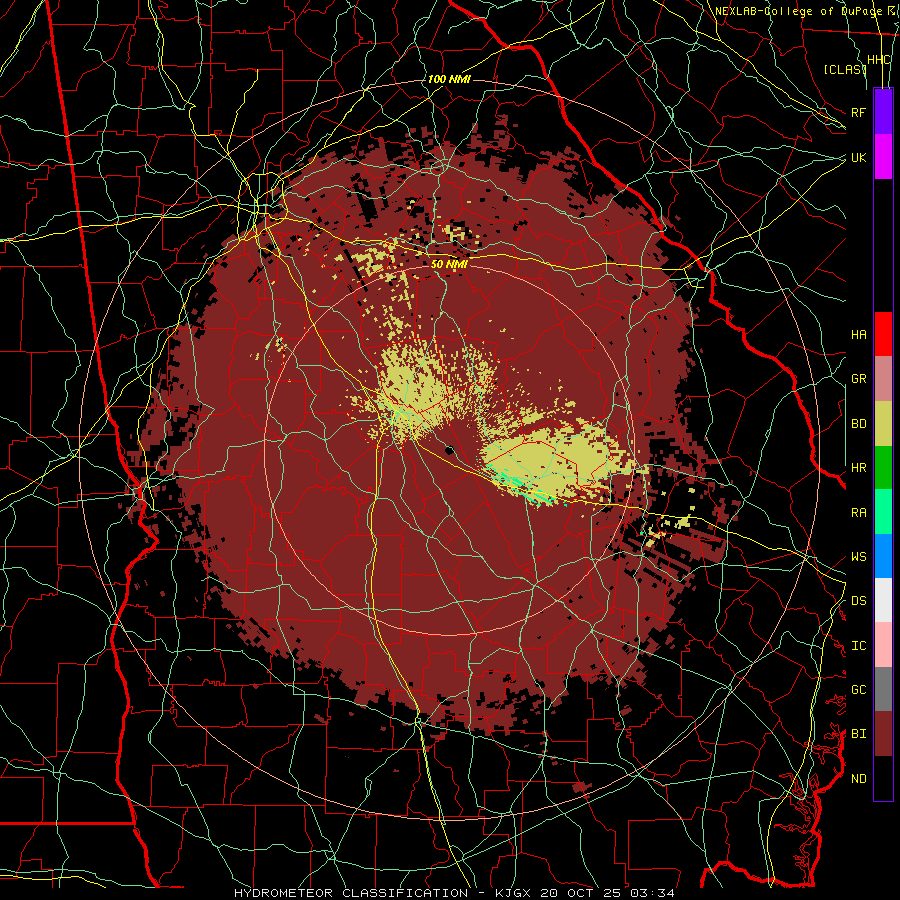Click the 50 NMI range ring label
This screenshot has height=900, width=900.
pos(449,265)
